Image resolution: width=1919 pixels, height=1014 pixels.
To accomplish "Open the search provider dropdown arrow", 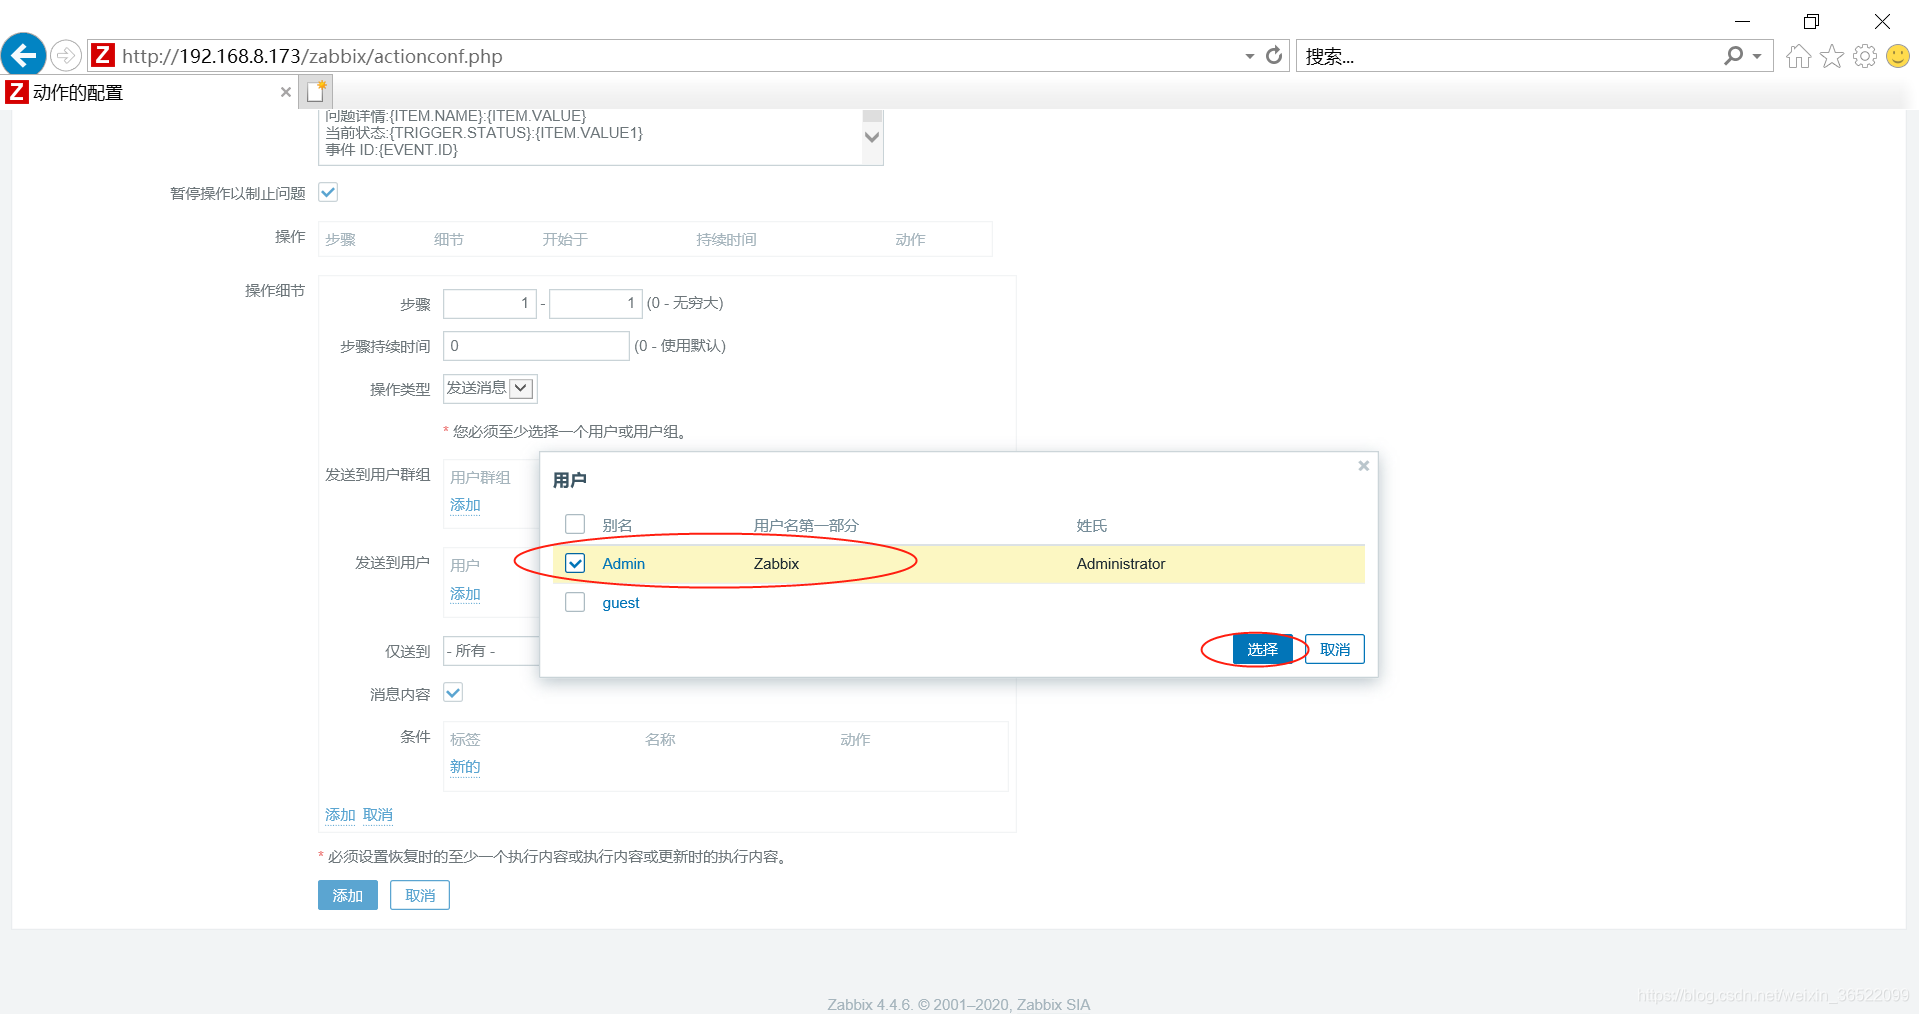I will (1757, 56).
